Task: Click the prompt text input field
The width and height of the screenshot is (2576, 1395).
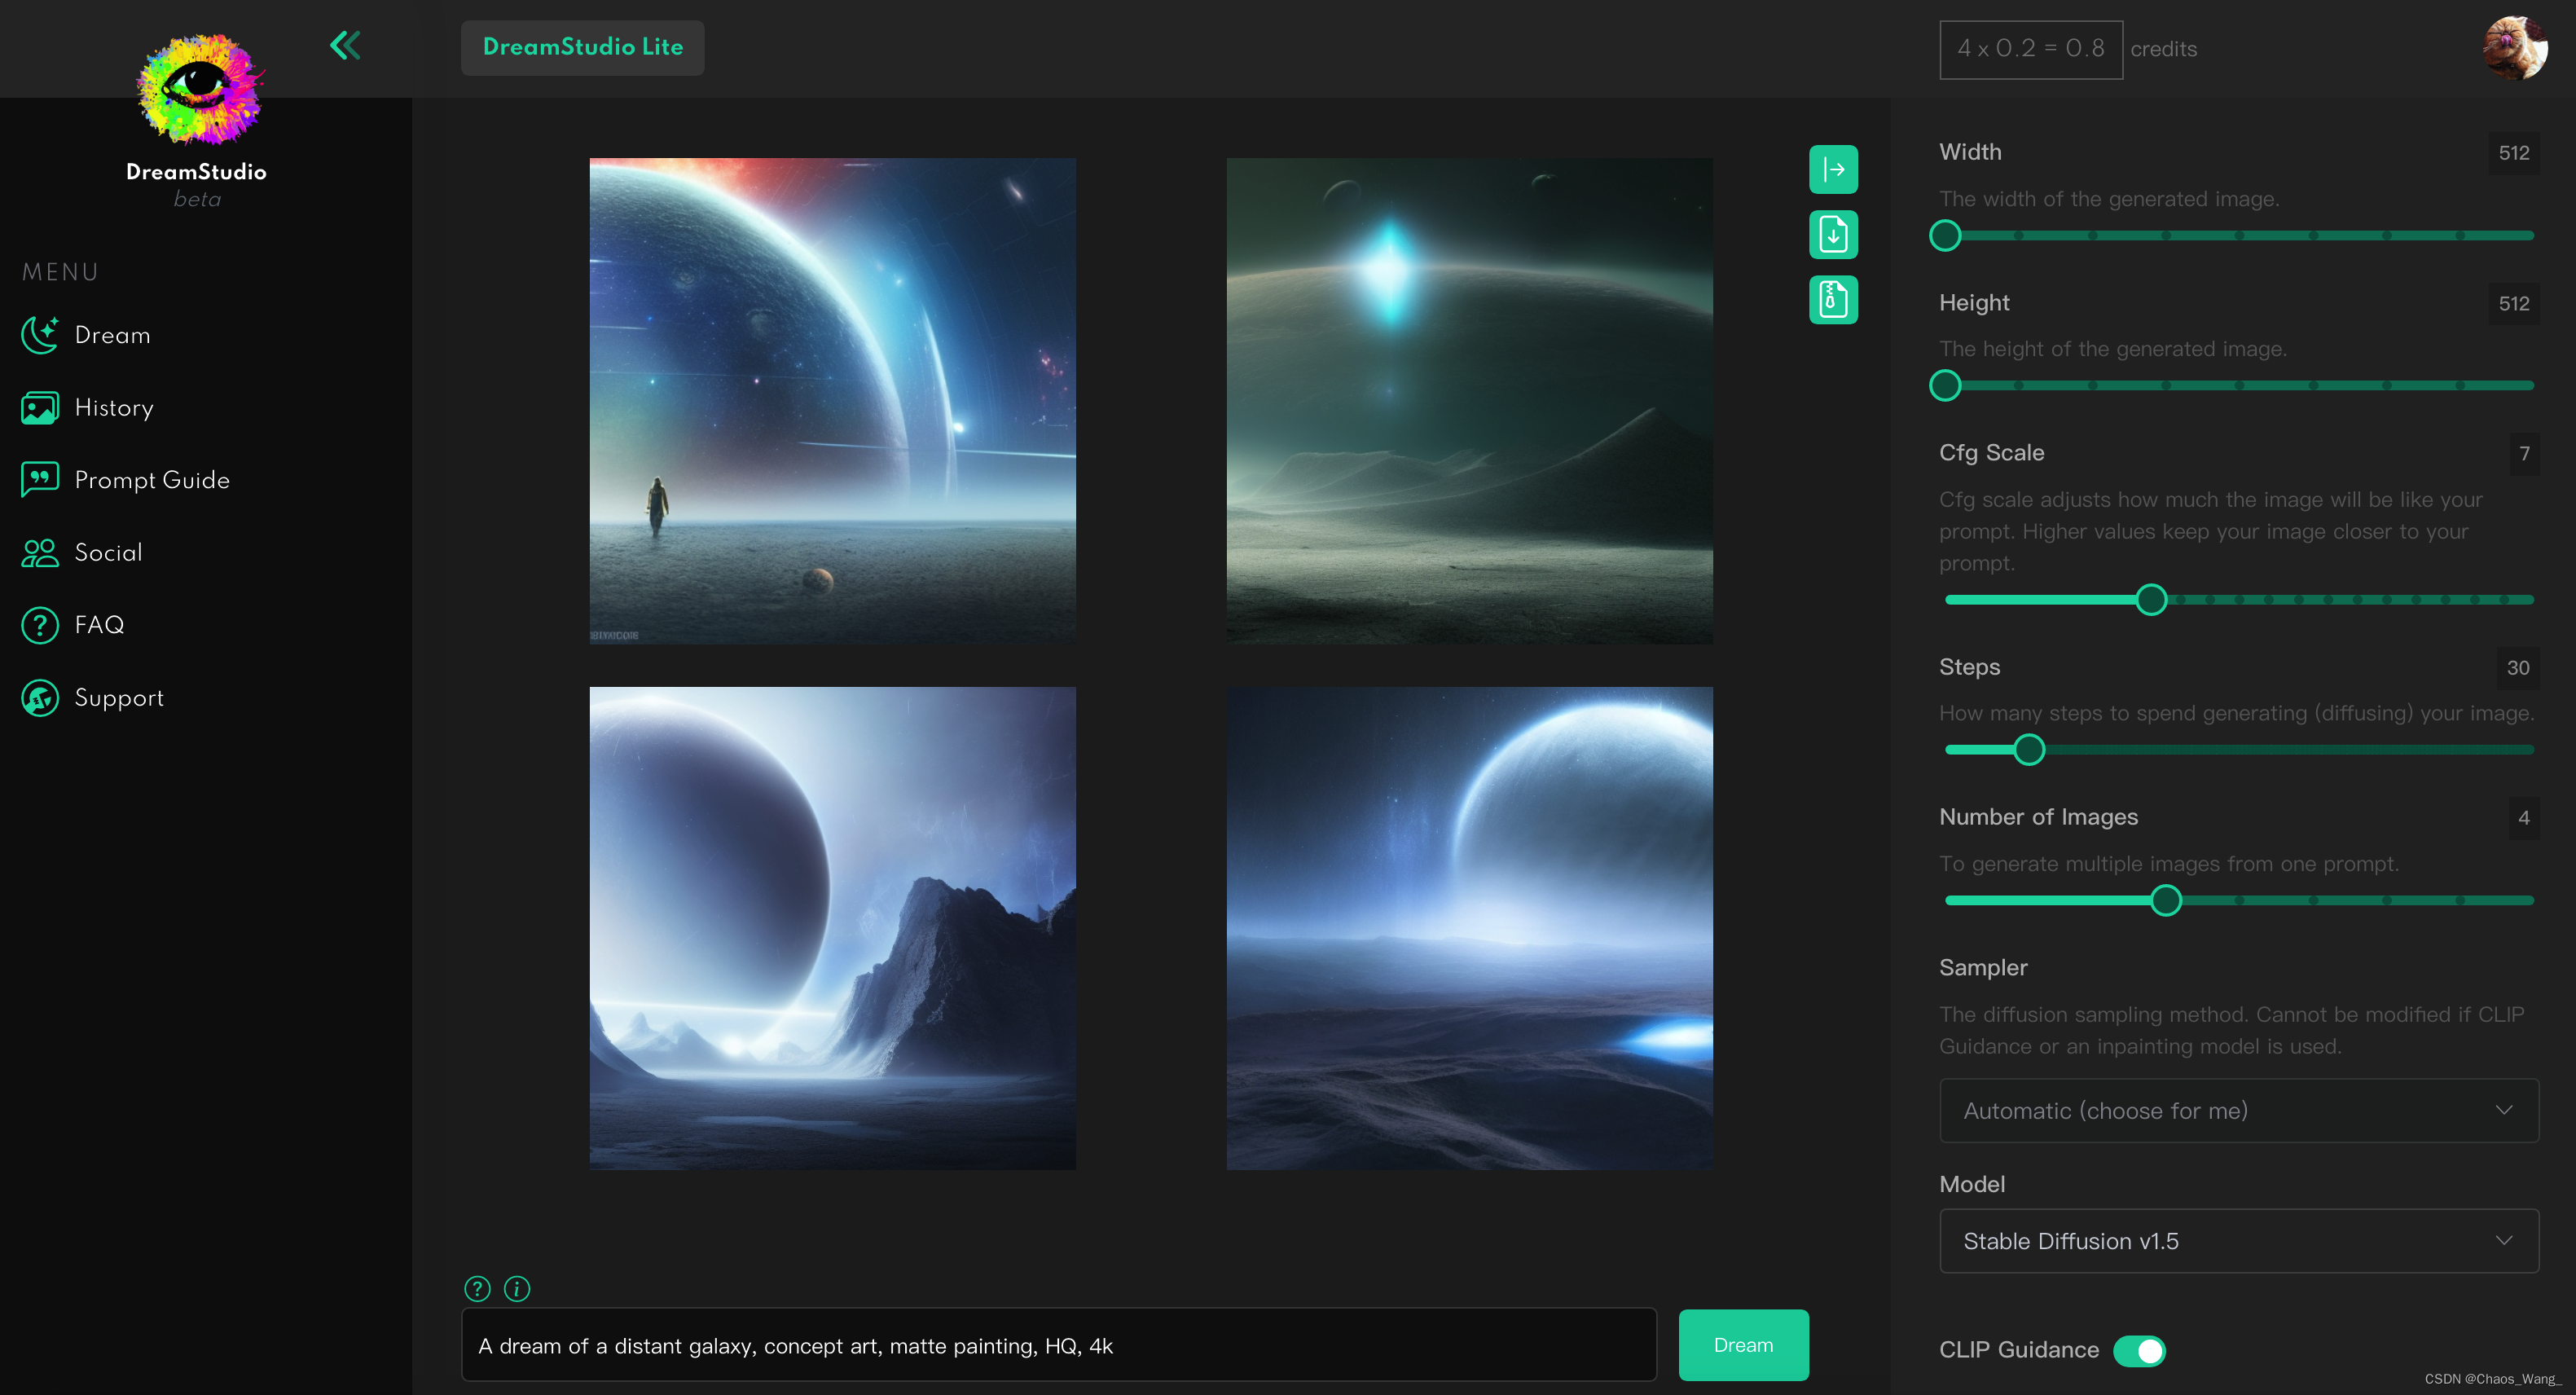Action: point(1058,1345)
